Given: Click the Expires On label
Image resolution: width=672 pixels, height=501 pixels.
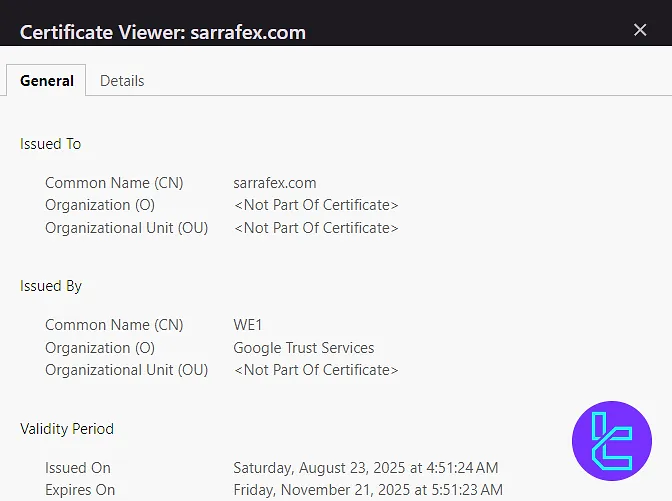Looking at the screenshot, I should (x=80, y=490).
